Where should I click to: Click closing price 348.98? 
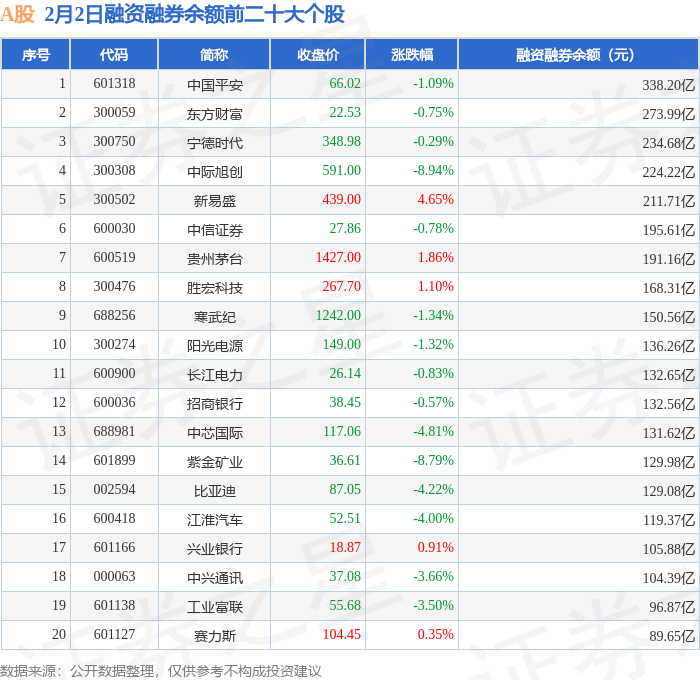(342, 142)
